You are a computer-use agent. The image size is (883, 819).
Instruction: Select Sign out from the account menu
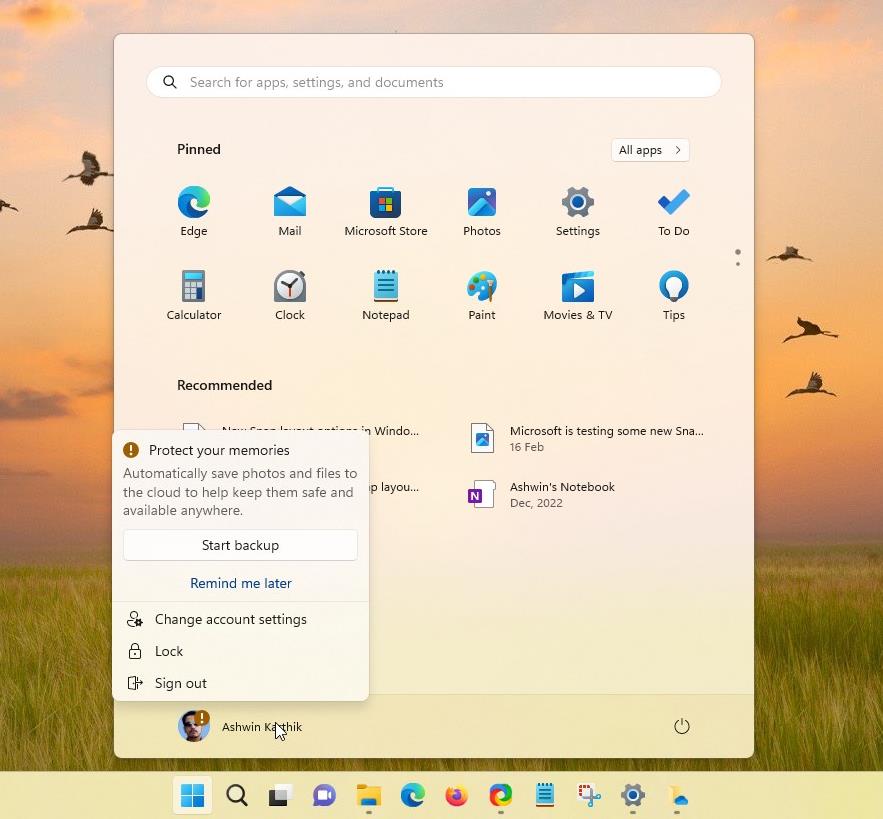(240, 683)
